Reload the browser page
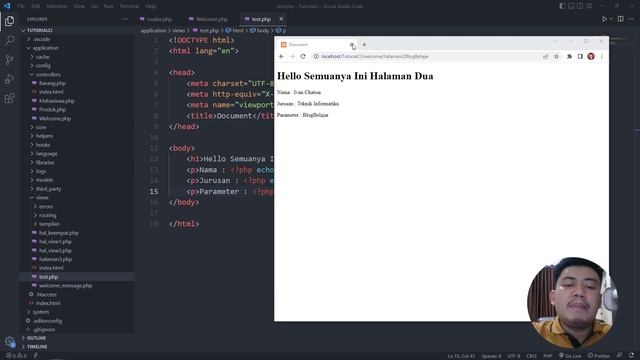This screenshot has width=640, height=360. tap(303, 56)
